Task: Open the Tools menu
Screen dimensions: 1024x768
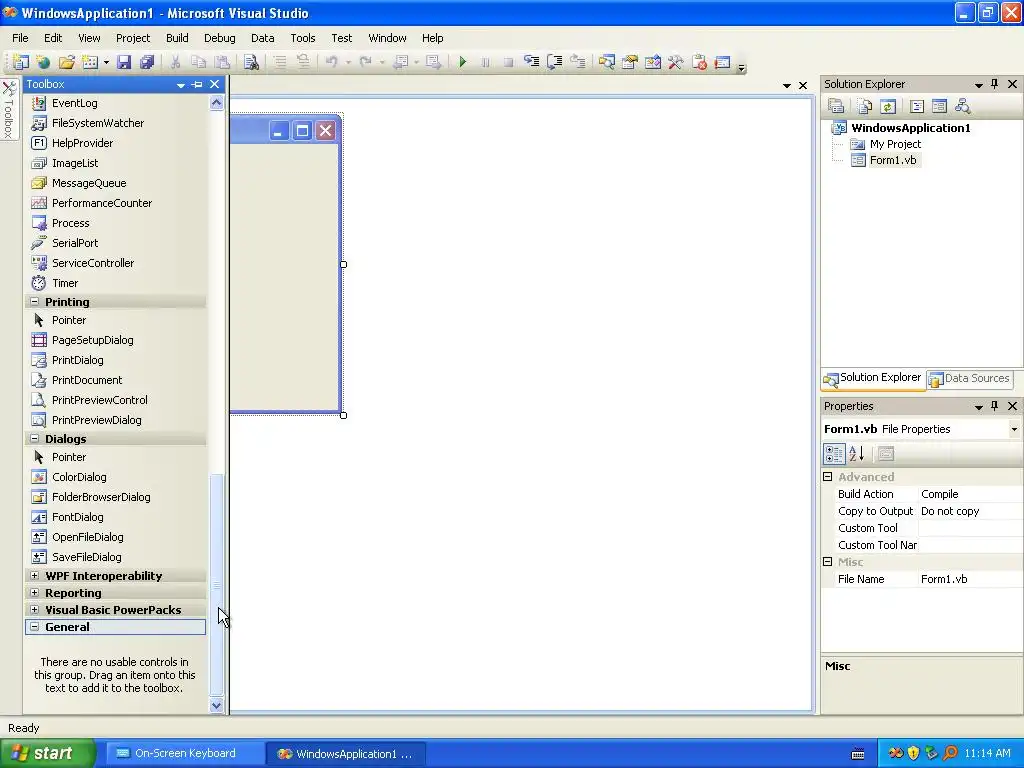Action: pos(302,38)
